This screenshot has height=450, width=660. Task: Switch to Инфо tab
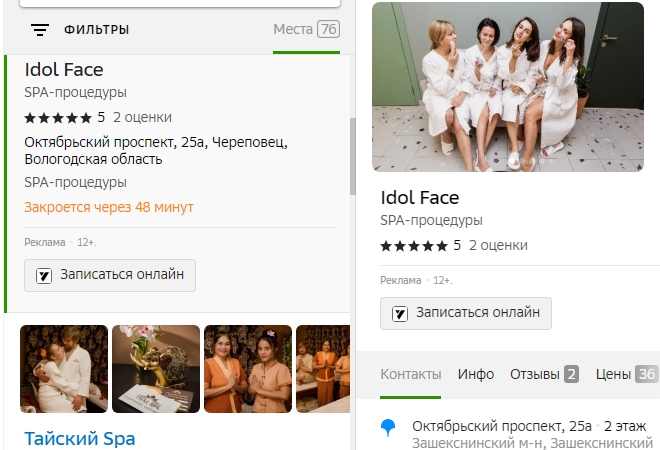tap(476, 374)
